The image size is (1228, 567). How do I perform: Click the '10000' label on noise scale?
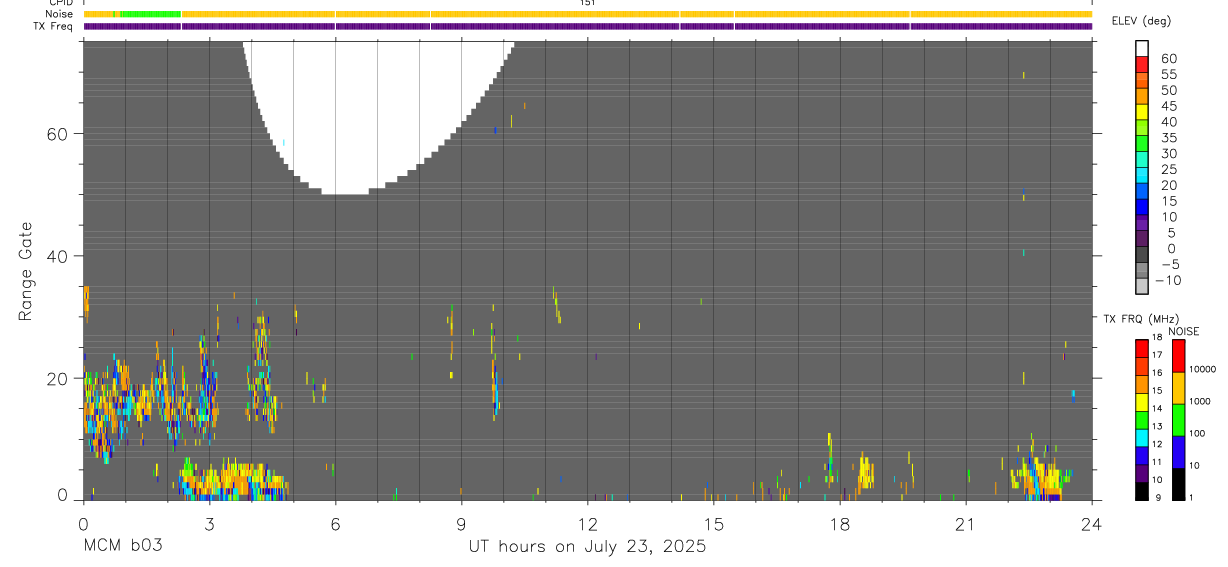pos(1202,369)
